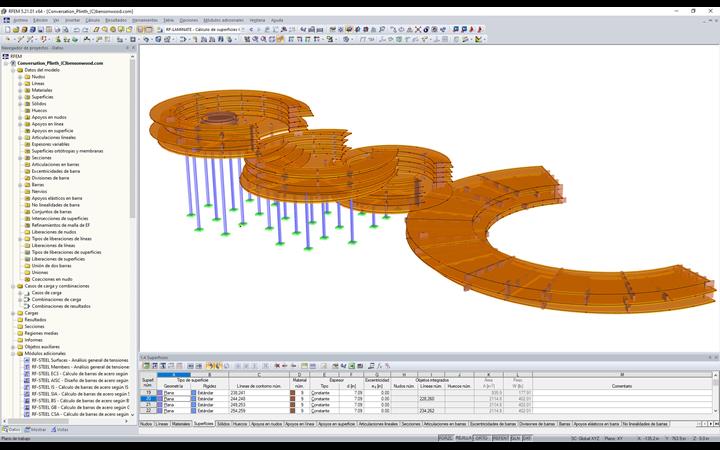Select the Combinaciones de carga tree item
Image resolution: width=720 pixels, height=450 pixels.
(56, 299)
